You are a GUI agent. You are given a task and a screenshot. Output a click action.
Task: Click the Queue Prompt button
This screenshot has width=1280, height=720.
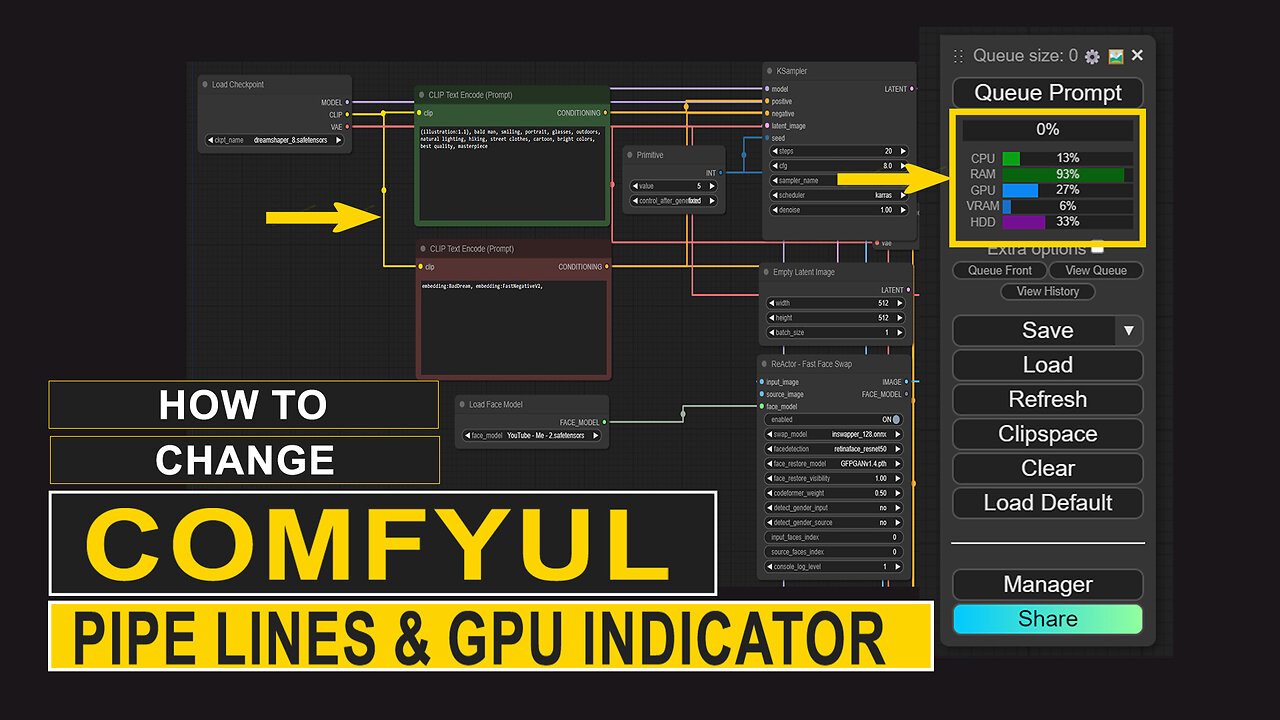tap(1048, 93)
